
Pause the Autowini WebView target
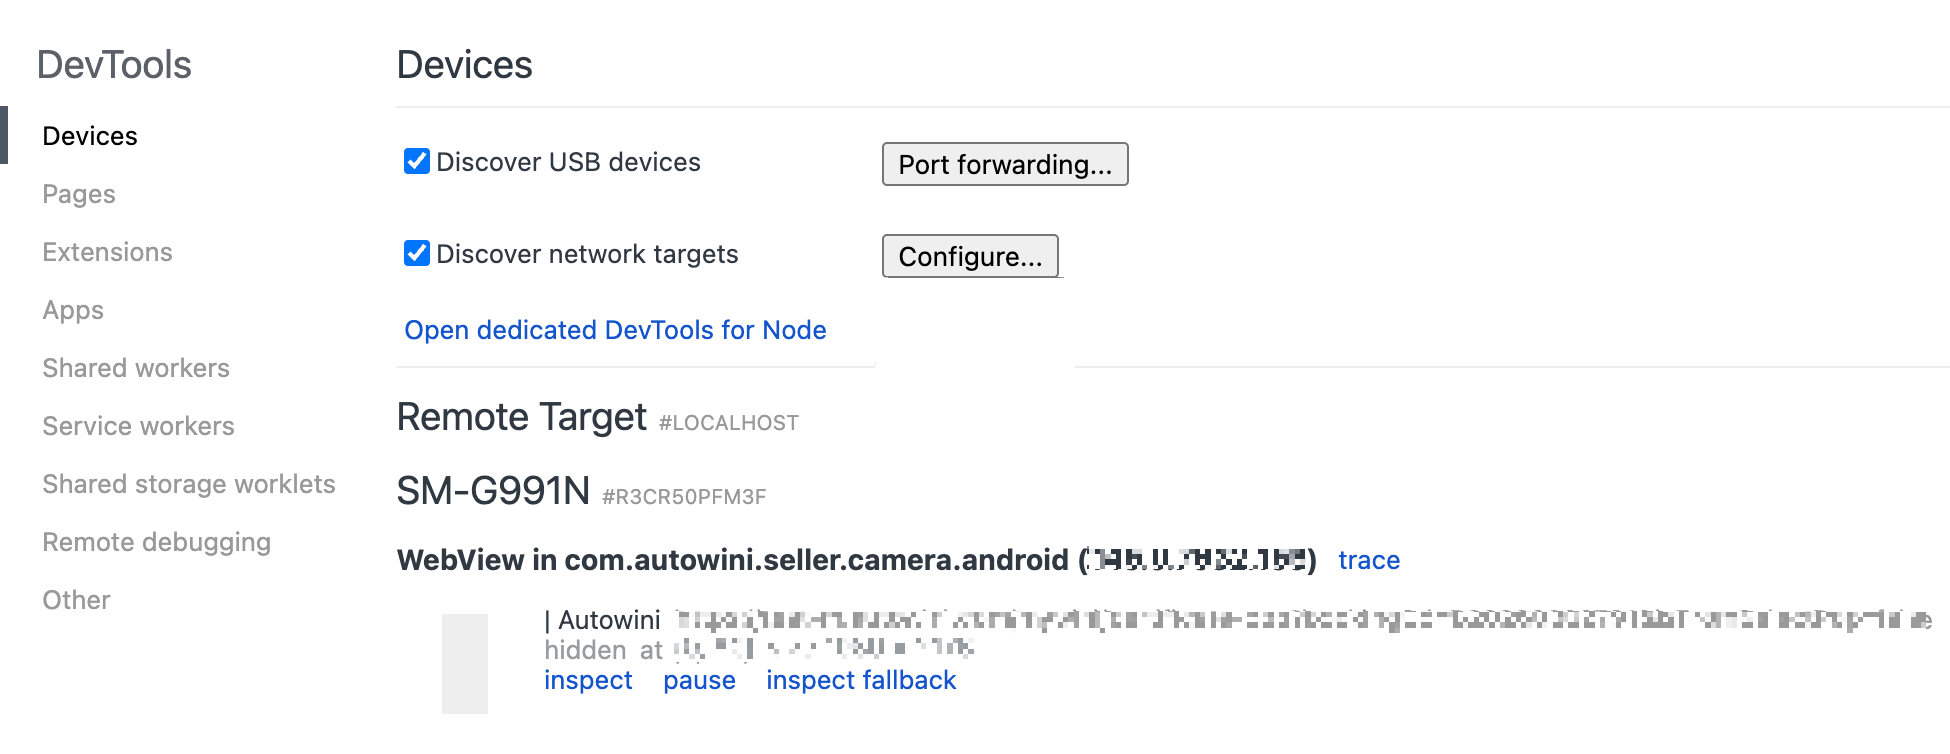(699, 680)
